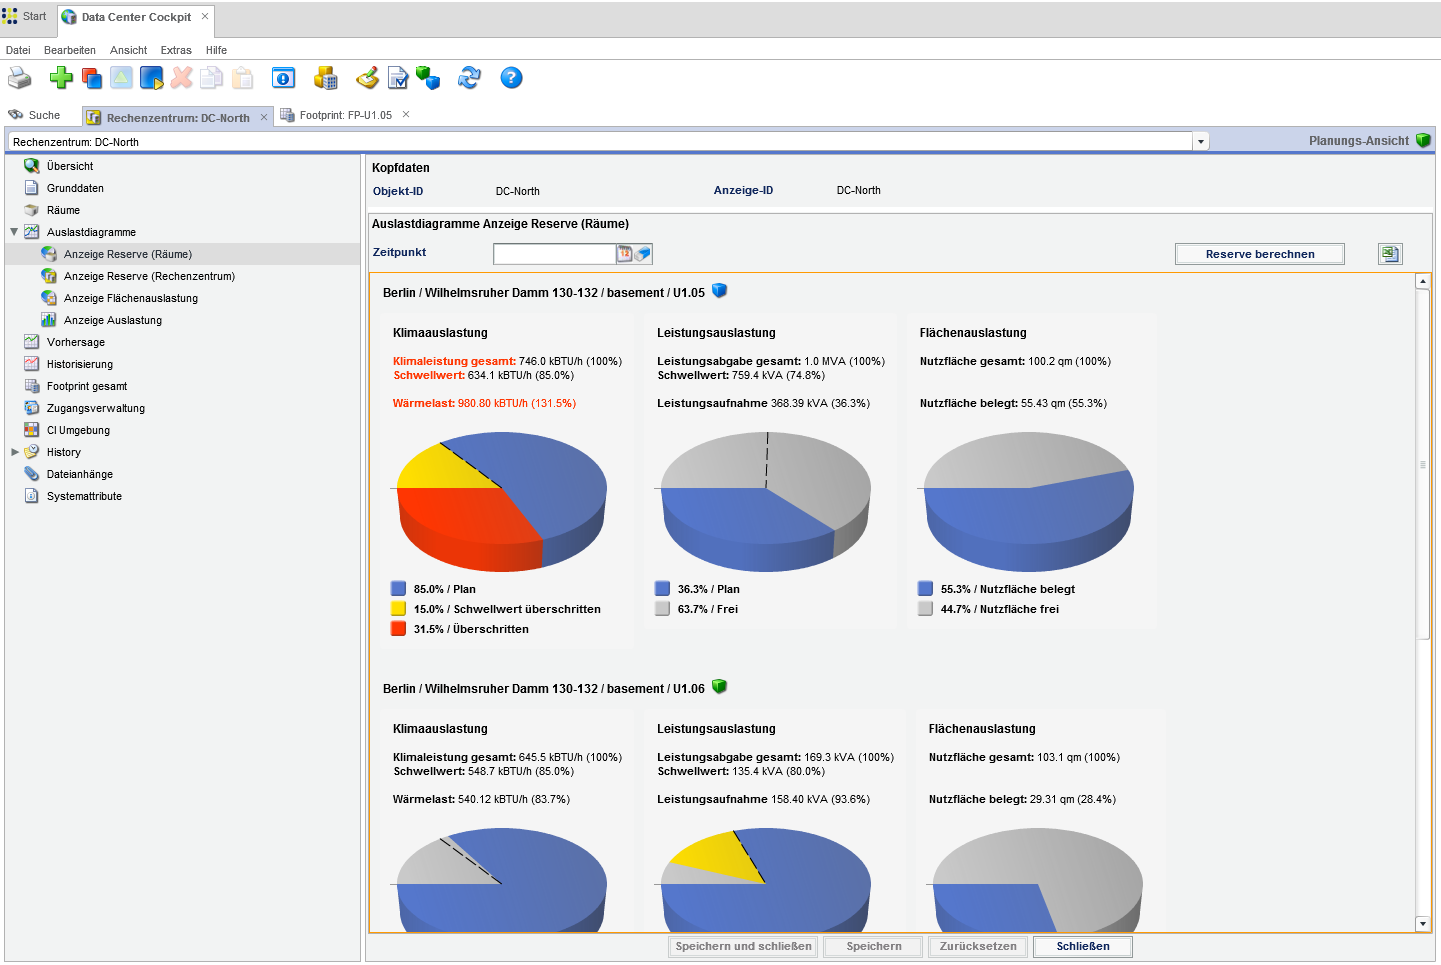This screenshot has width=1441, height=965.
Task: Click the Schließen button
Action: pos(1083,946)
